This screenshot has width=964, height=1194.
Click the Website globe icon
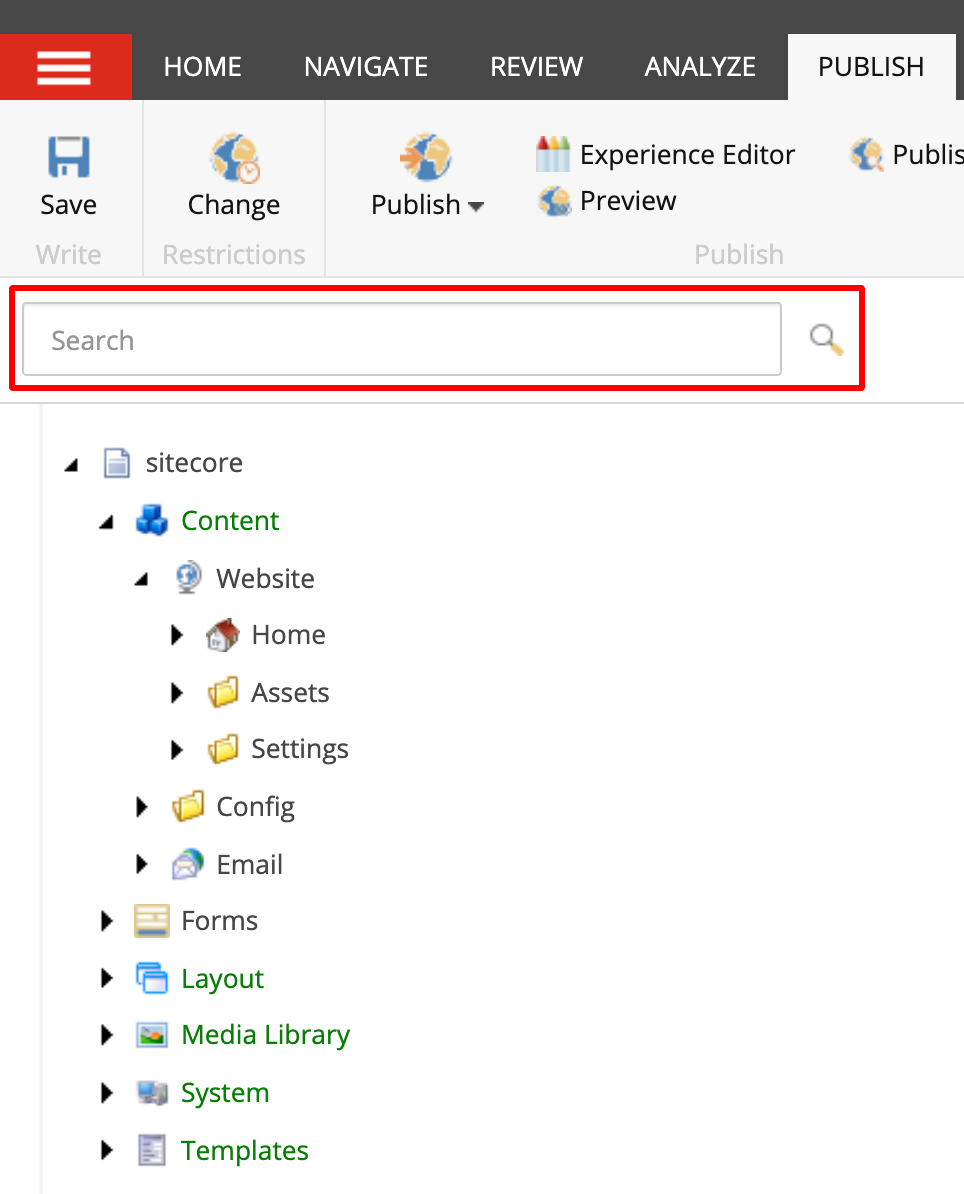[187, 578]
